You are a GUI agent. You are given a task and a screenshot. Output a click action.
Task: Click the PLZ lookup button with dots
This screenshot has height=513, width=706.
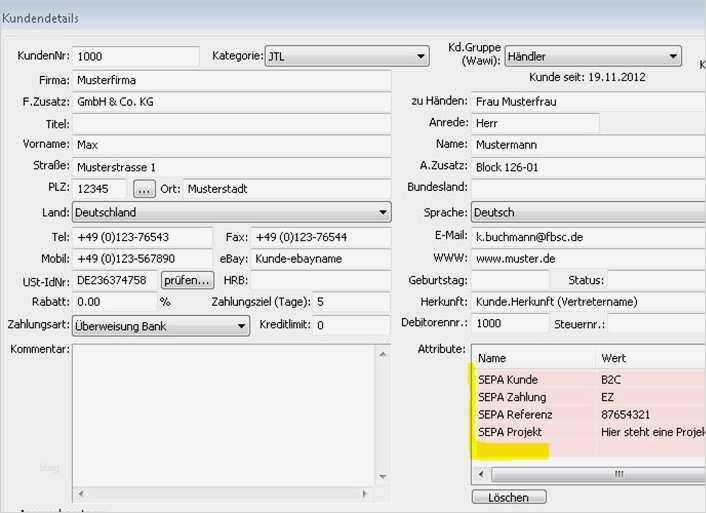point(144,189)
